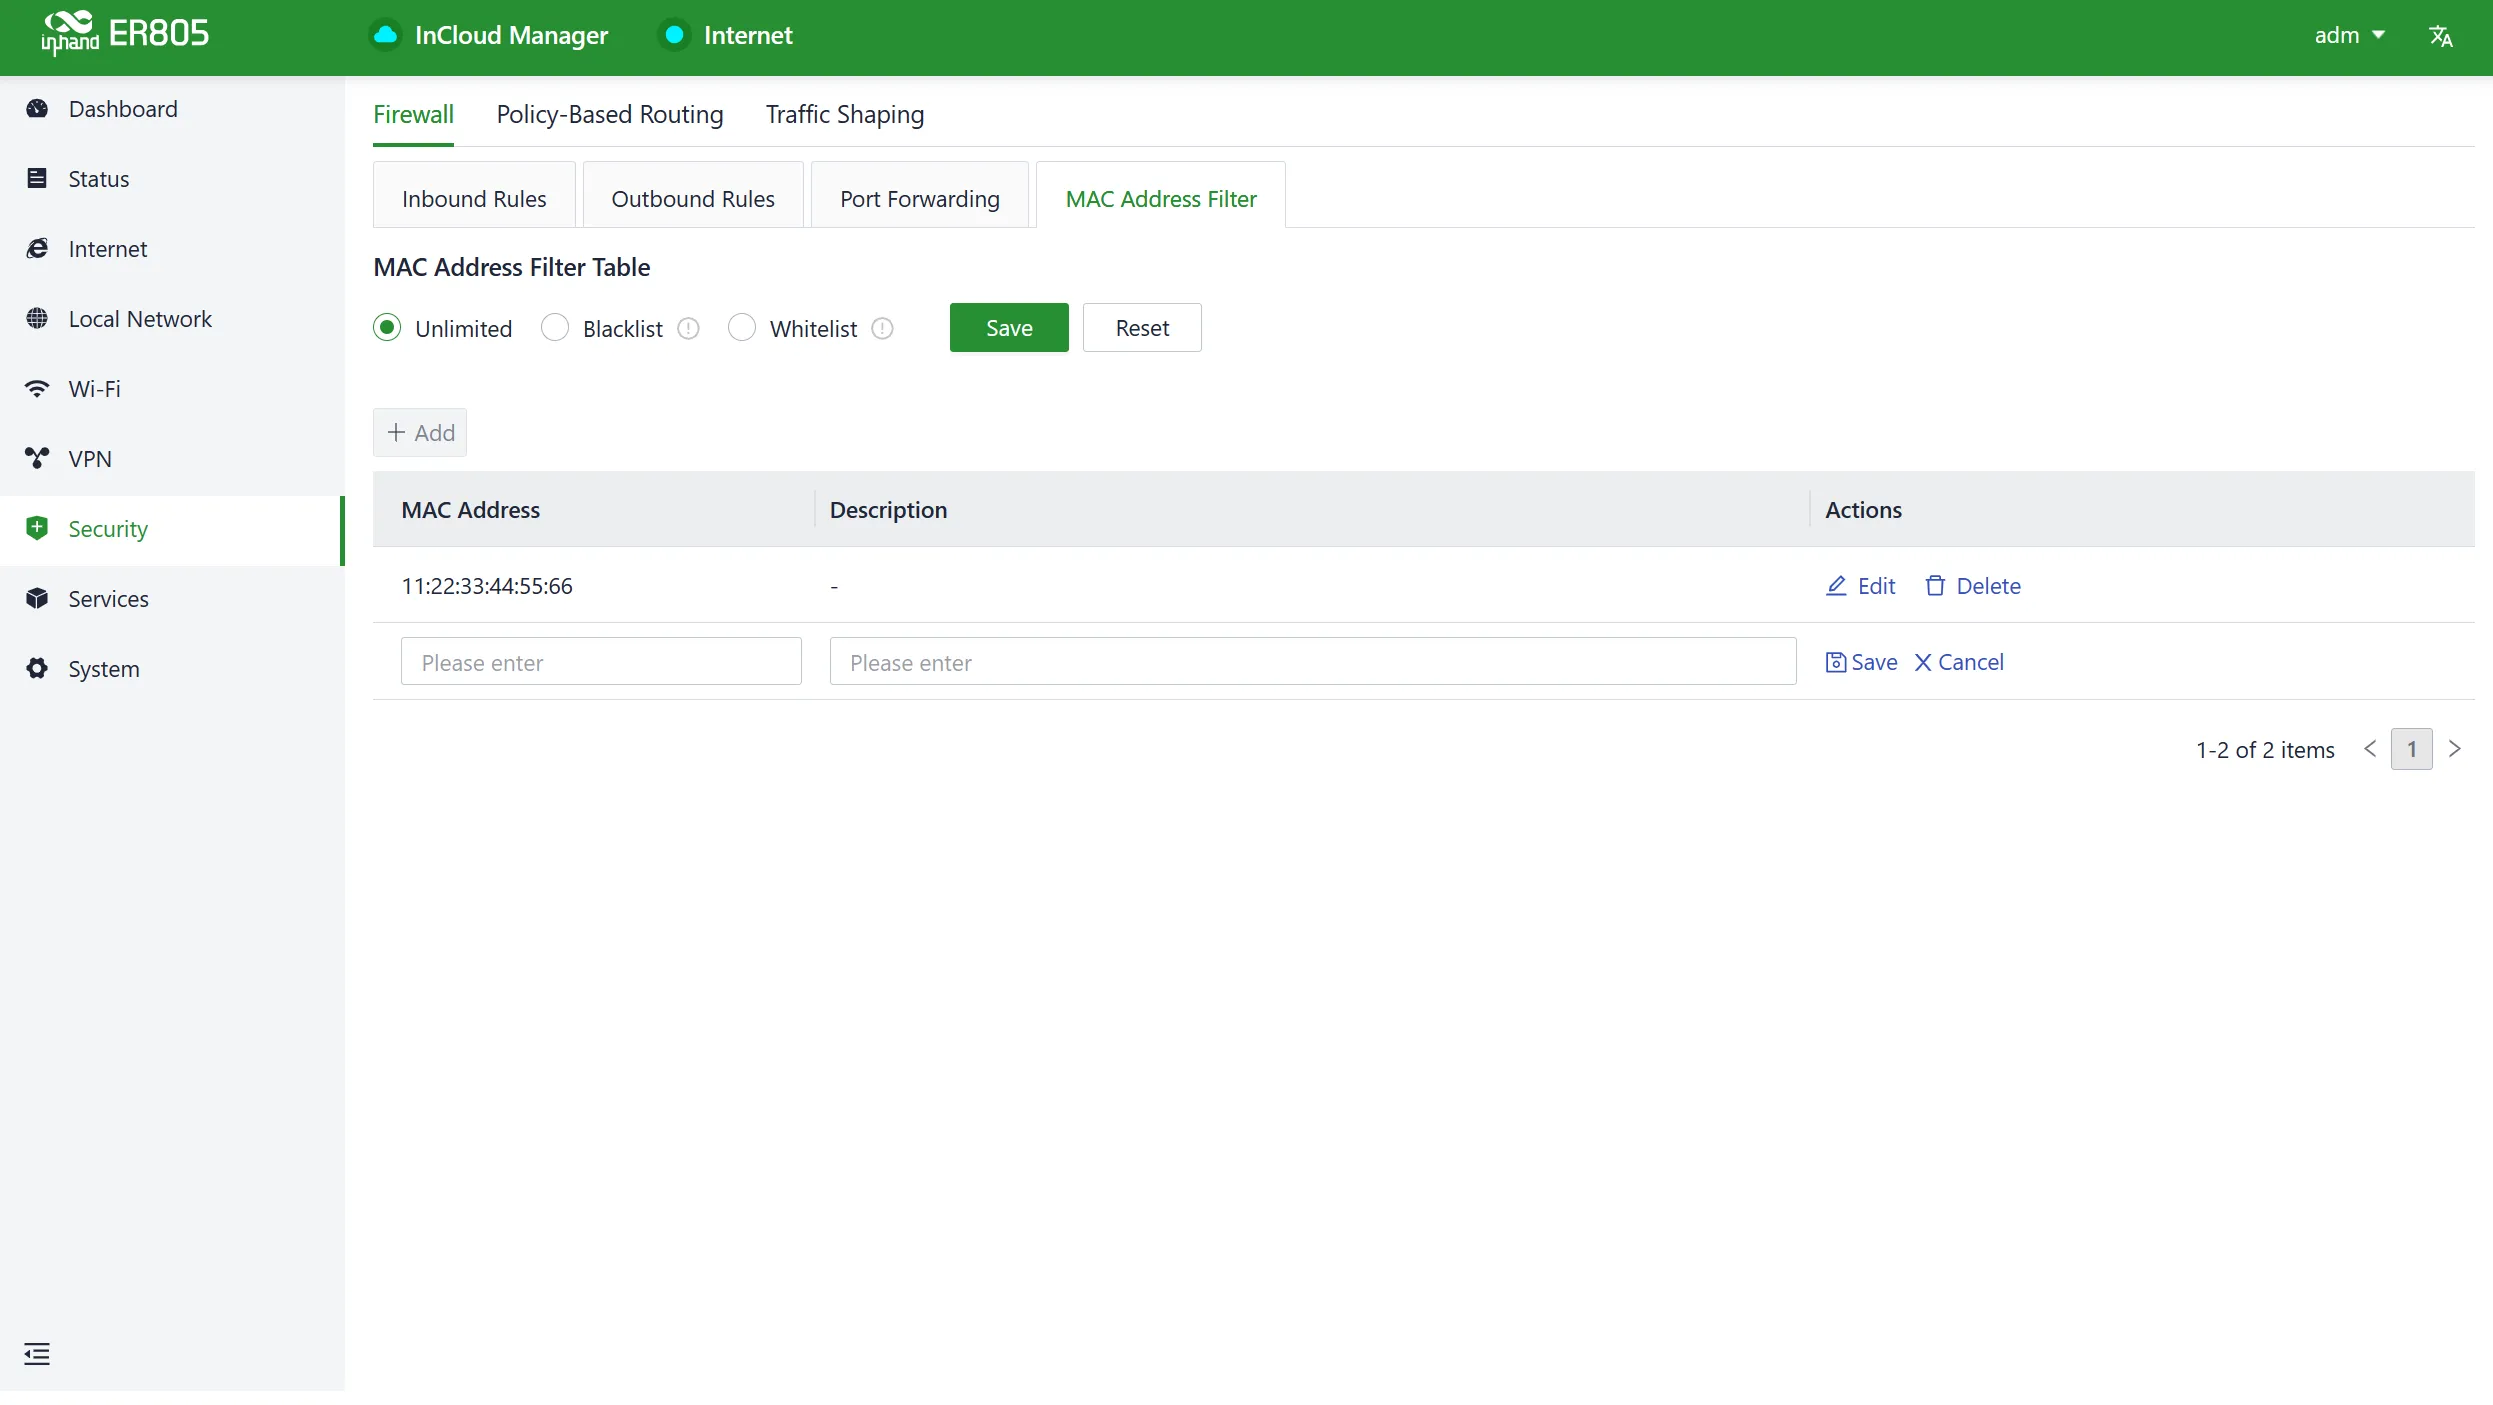The width and height of the screenshot is (2493, 1405).
Task: Open the Port Forwarding tab
Action: coord(920,196)
